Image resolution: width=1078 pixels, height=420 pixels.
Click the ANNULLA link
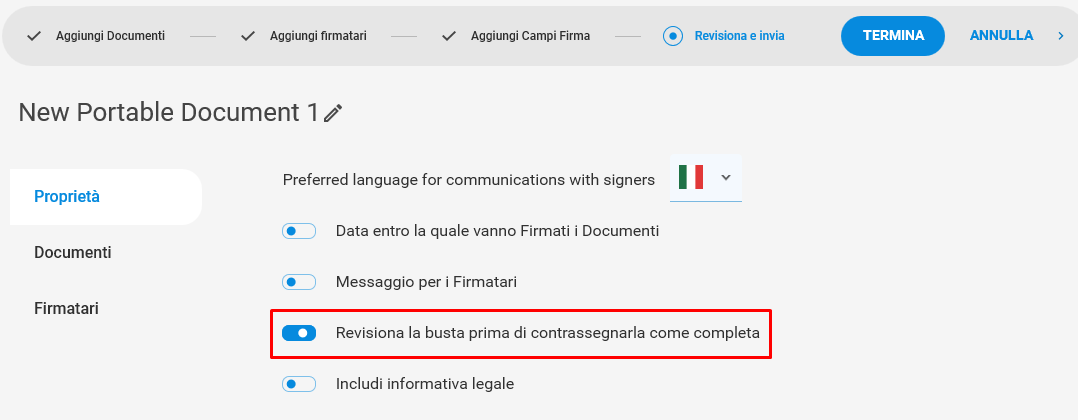(x=1001, y=36)
